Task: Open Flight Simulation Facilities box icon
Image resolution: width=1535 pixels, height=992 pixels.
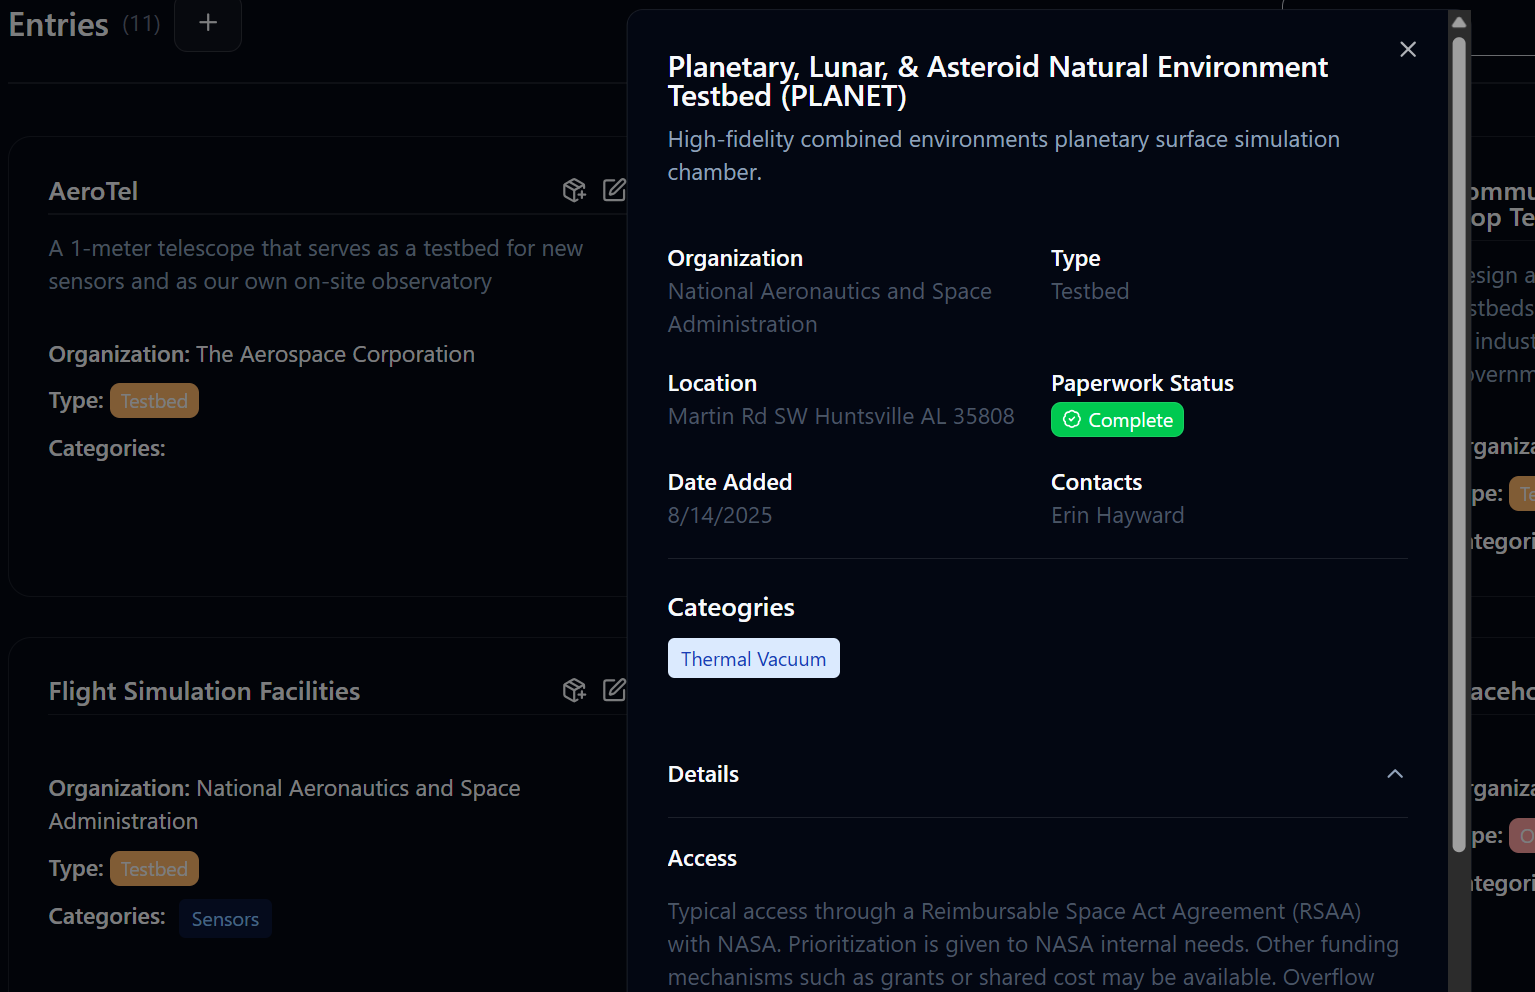Action: 574,690
